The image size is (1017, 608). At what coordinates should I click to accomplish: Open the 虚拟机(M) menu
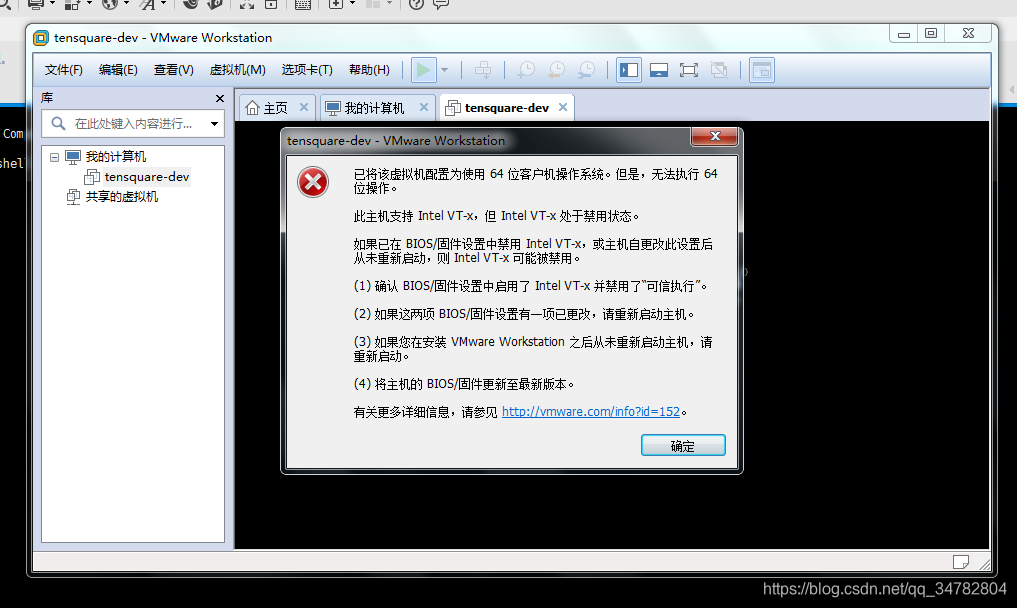pyautogui.click(x=237, y=69)
